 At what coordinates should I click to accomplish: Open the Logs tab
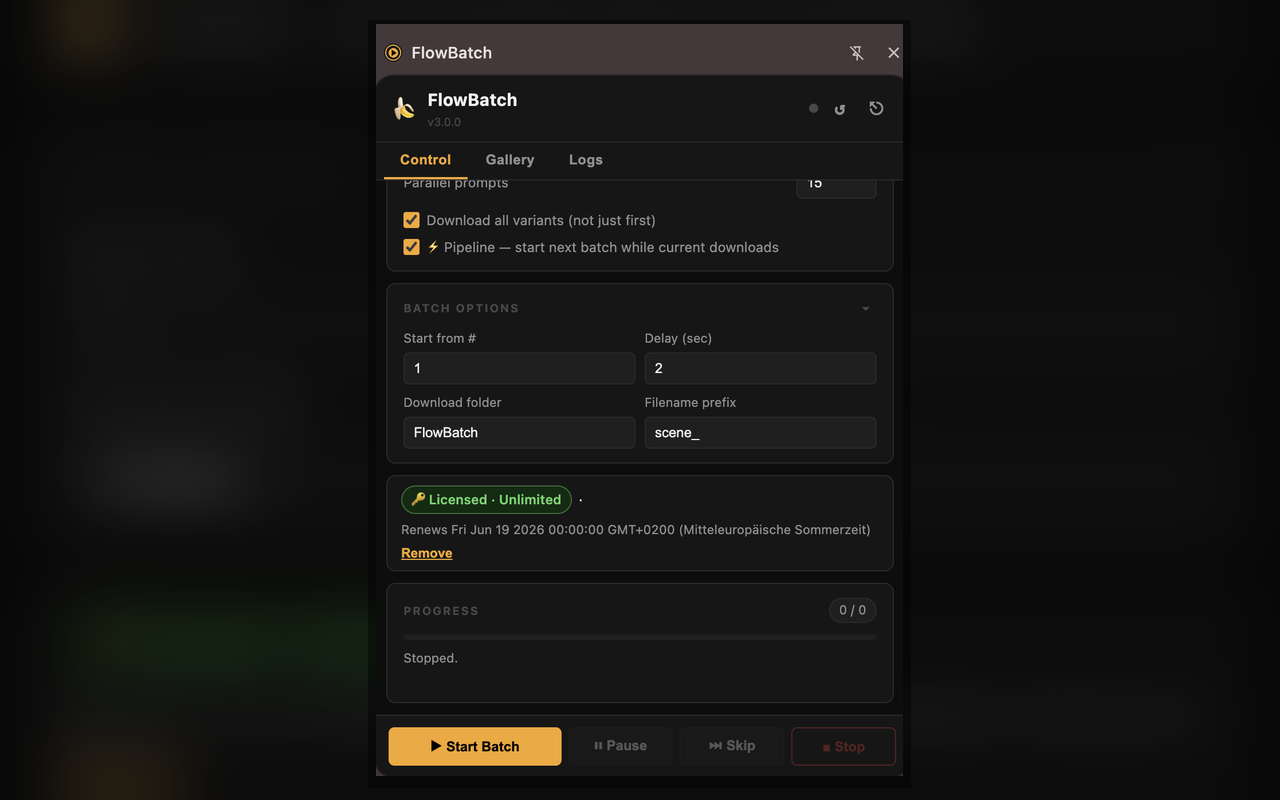(x=586, y=160)
